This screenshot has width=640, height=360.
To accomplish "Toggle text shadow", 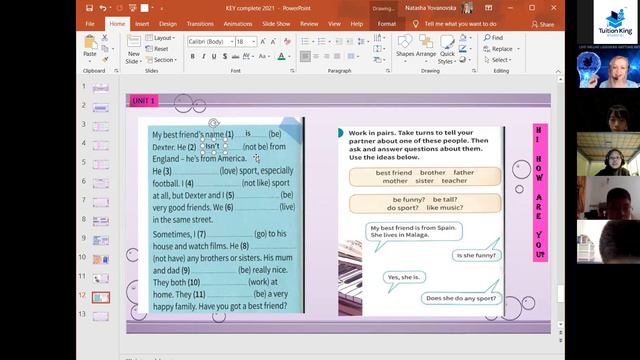I will click(x=224, y=56).
